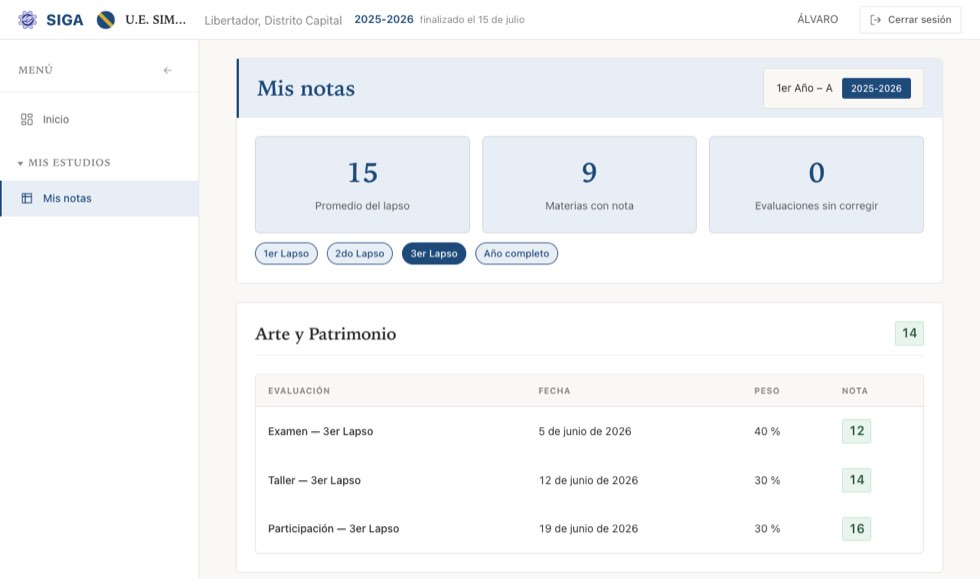Select the Año completo filter

(x=516, y=253)
